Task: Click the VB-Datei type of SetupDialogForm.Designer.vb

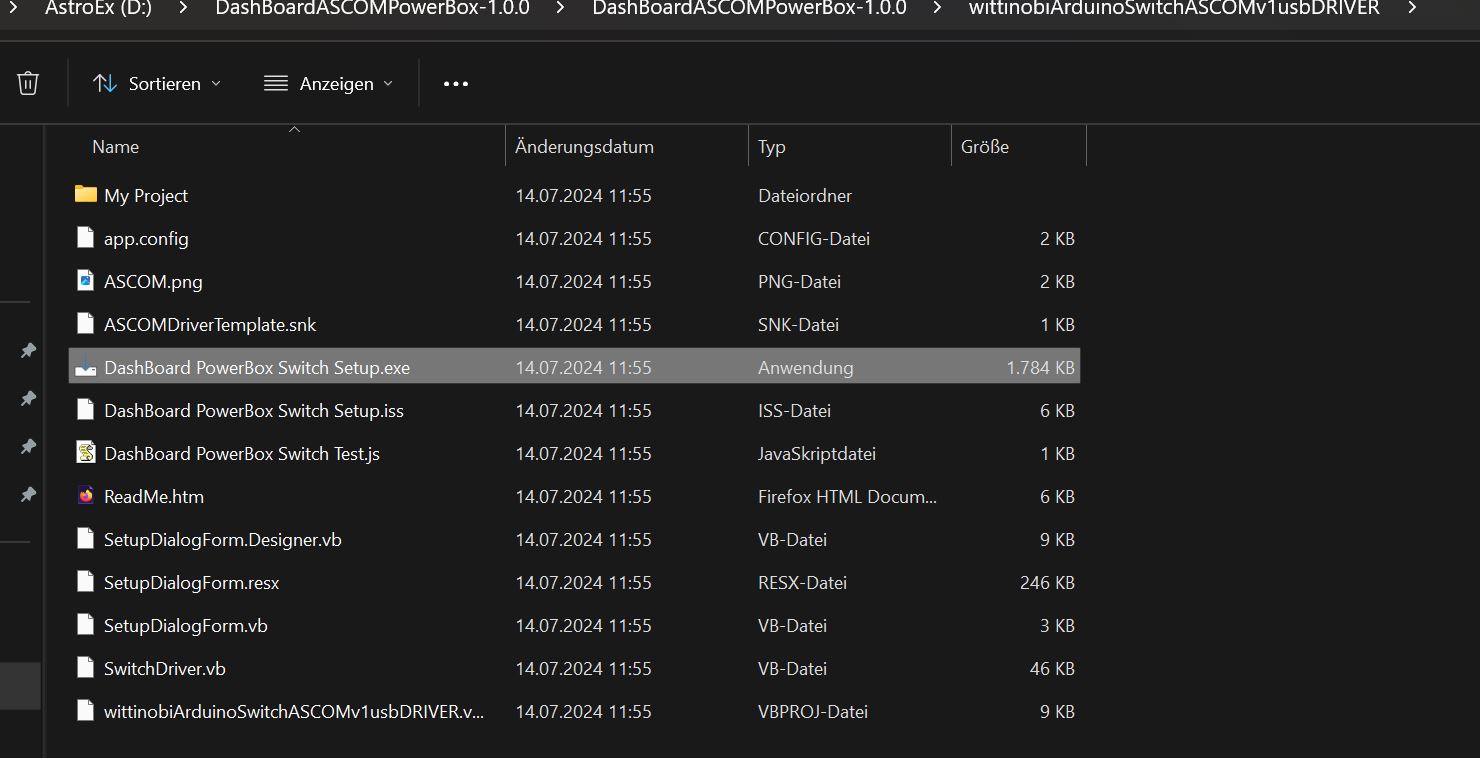Action: click(792, 540)
